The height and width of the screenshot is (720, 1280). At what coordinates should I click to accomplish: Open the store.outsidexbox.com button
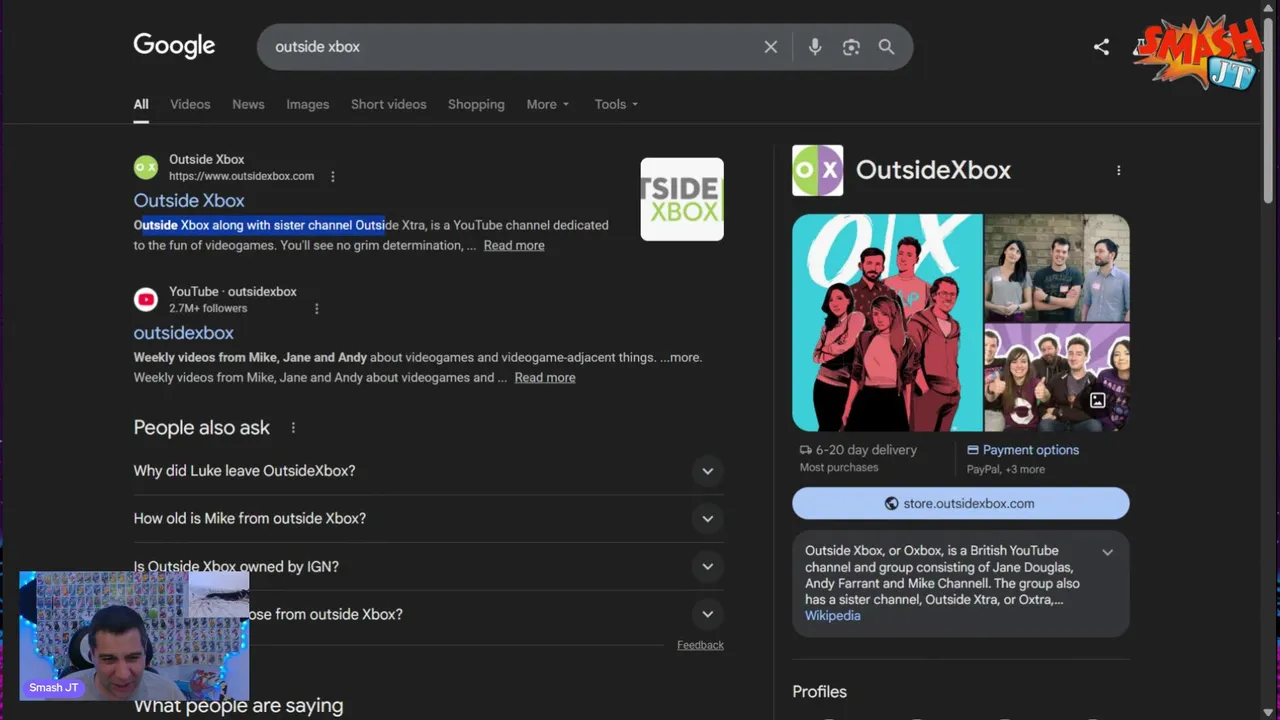(x=961, y=504)
